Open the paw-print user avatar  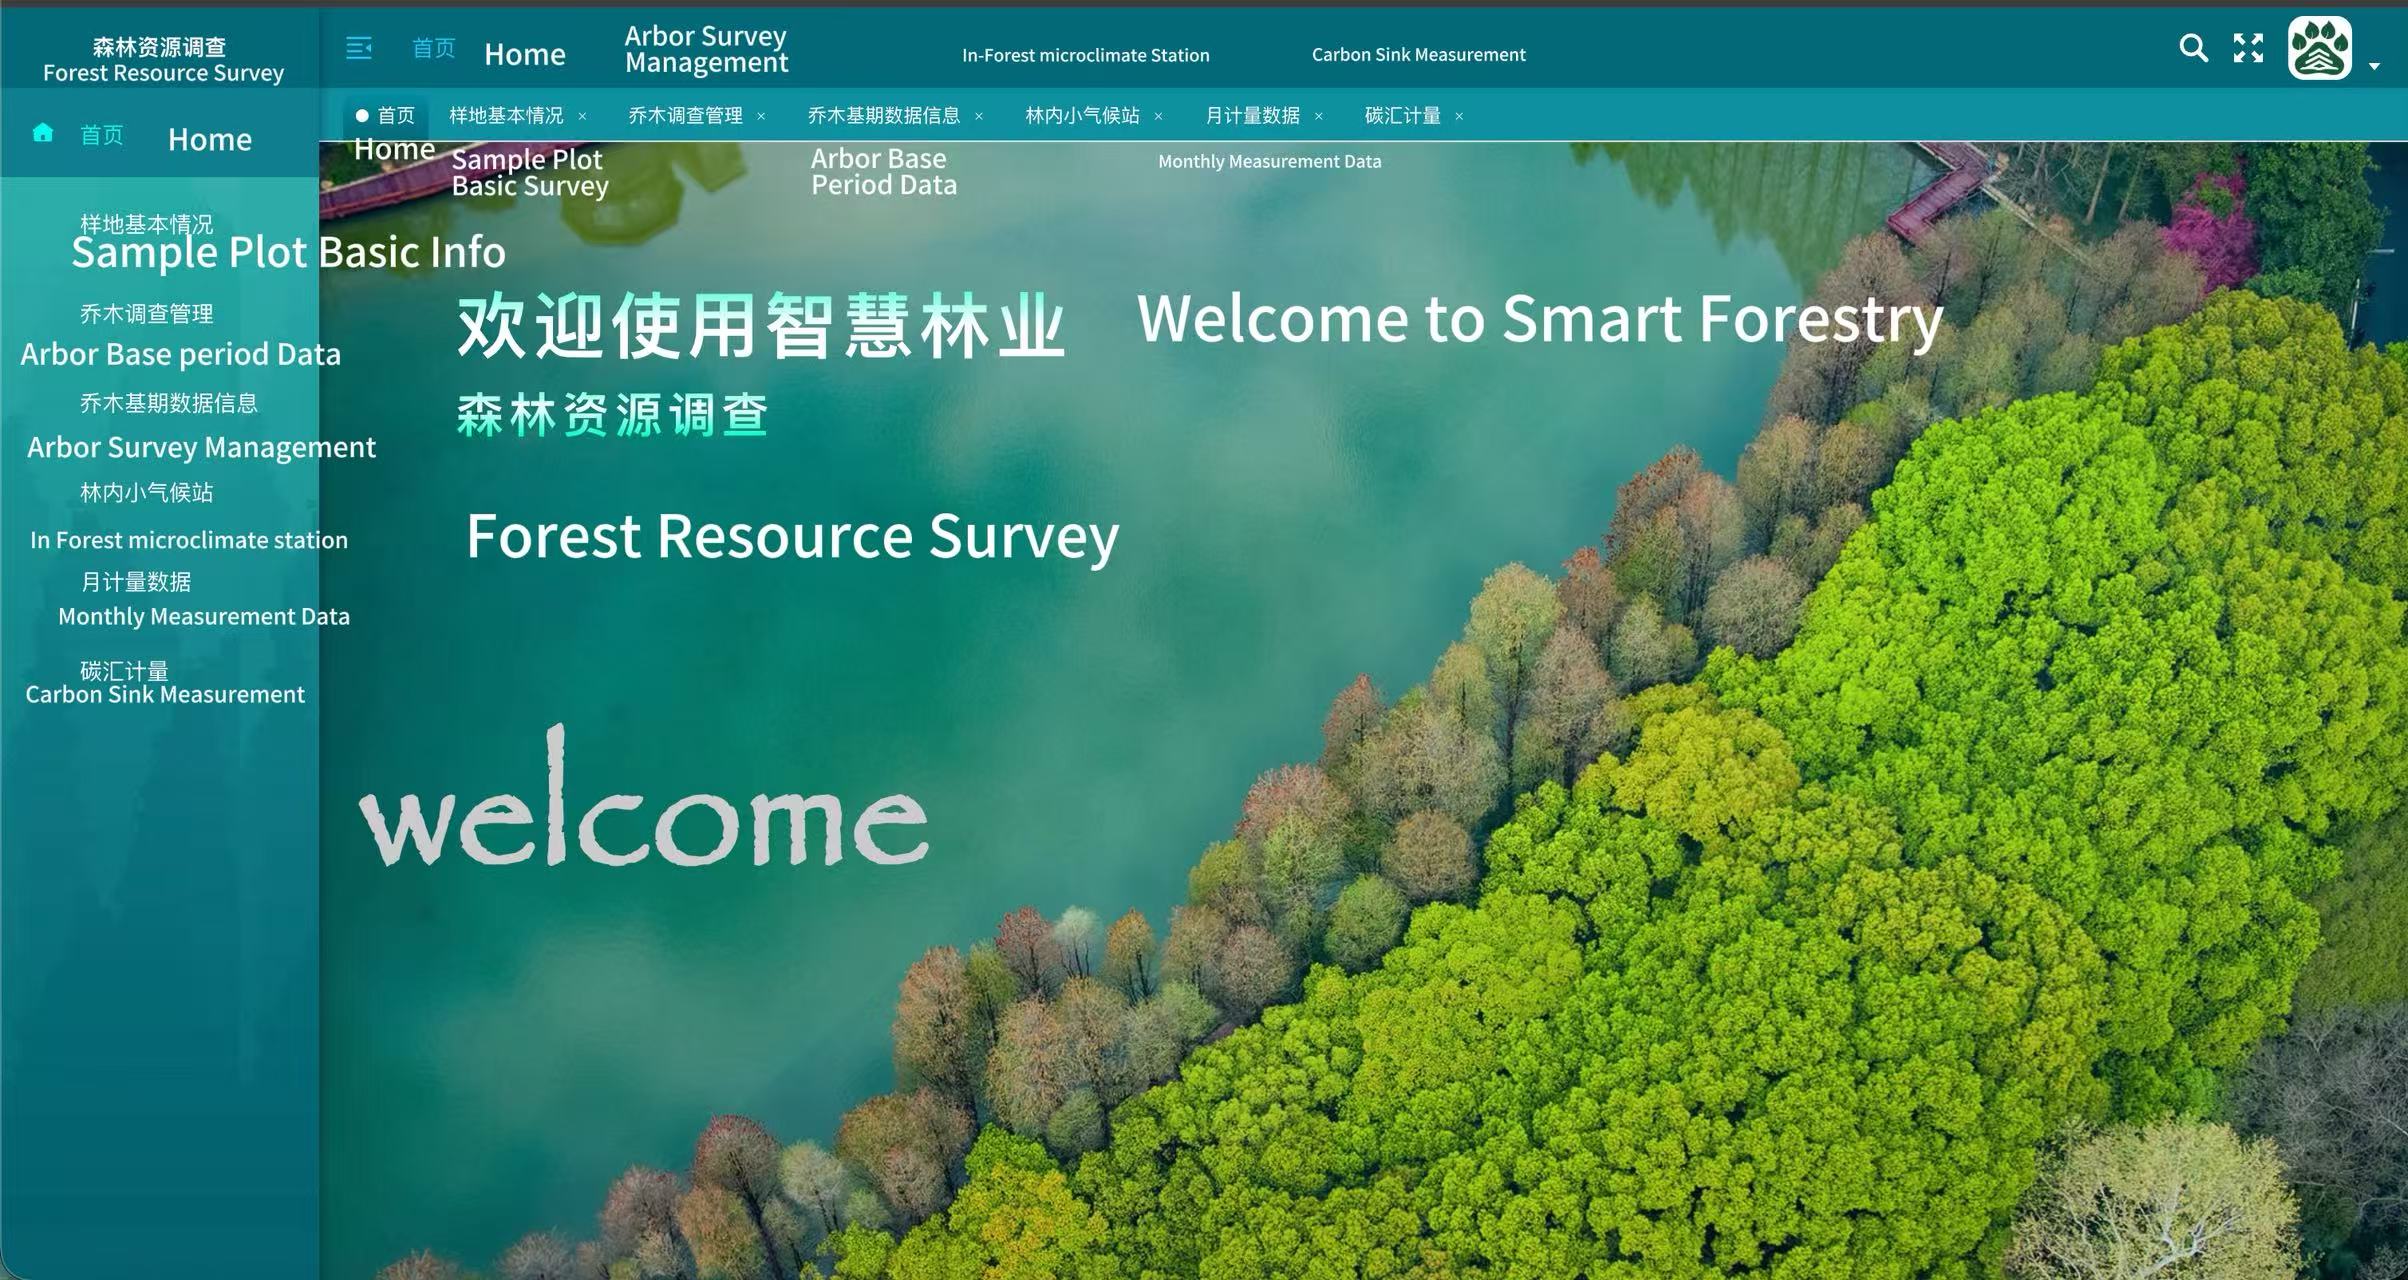tap(2319, 48)
